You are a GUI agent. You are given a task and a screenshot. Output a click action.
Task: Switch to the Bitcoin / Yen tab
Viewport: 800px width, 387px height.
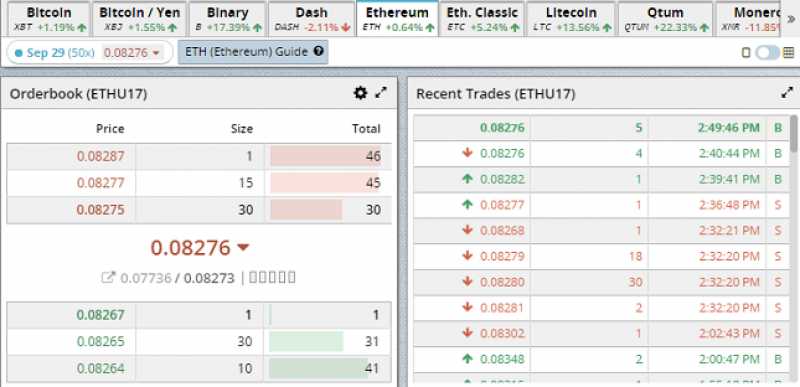(x=139, y=19)
